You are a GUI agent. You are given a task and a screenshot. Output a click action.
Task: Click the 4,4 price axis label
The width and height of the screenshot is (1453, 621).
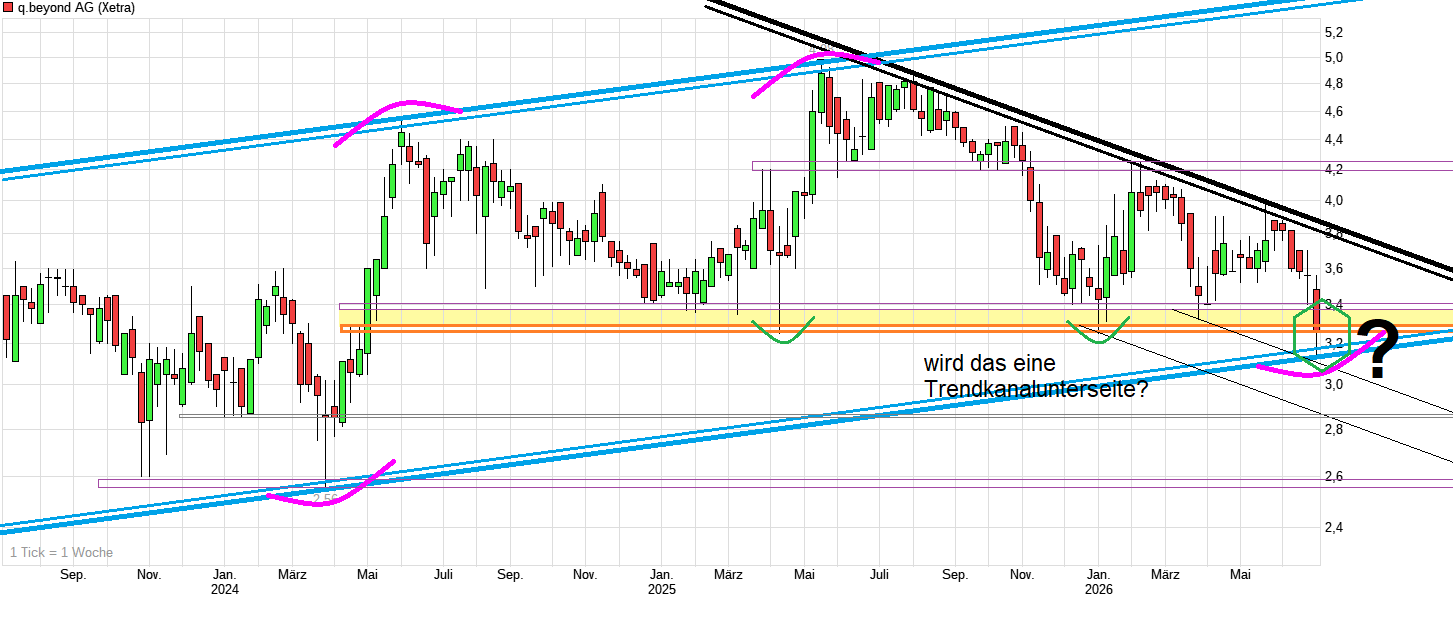1333,140
